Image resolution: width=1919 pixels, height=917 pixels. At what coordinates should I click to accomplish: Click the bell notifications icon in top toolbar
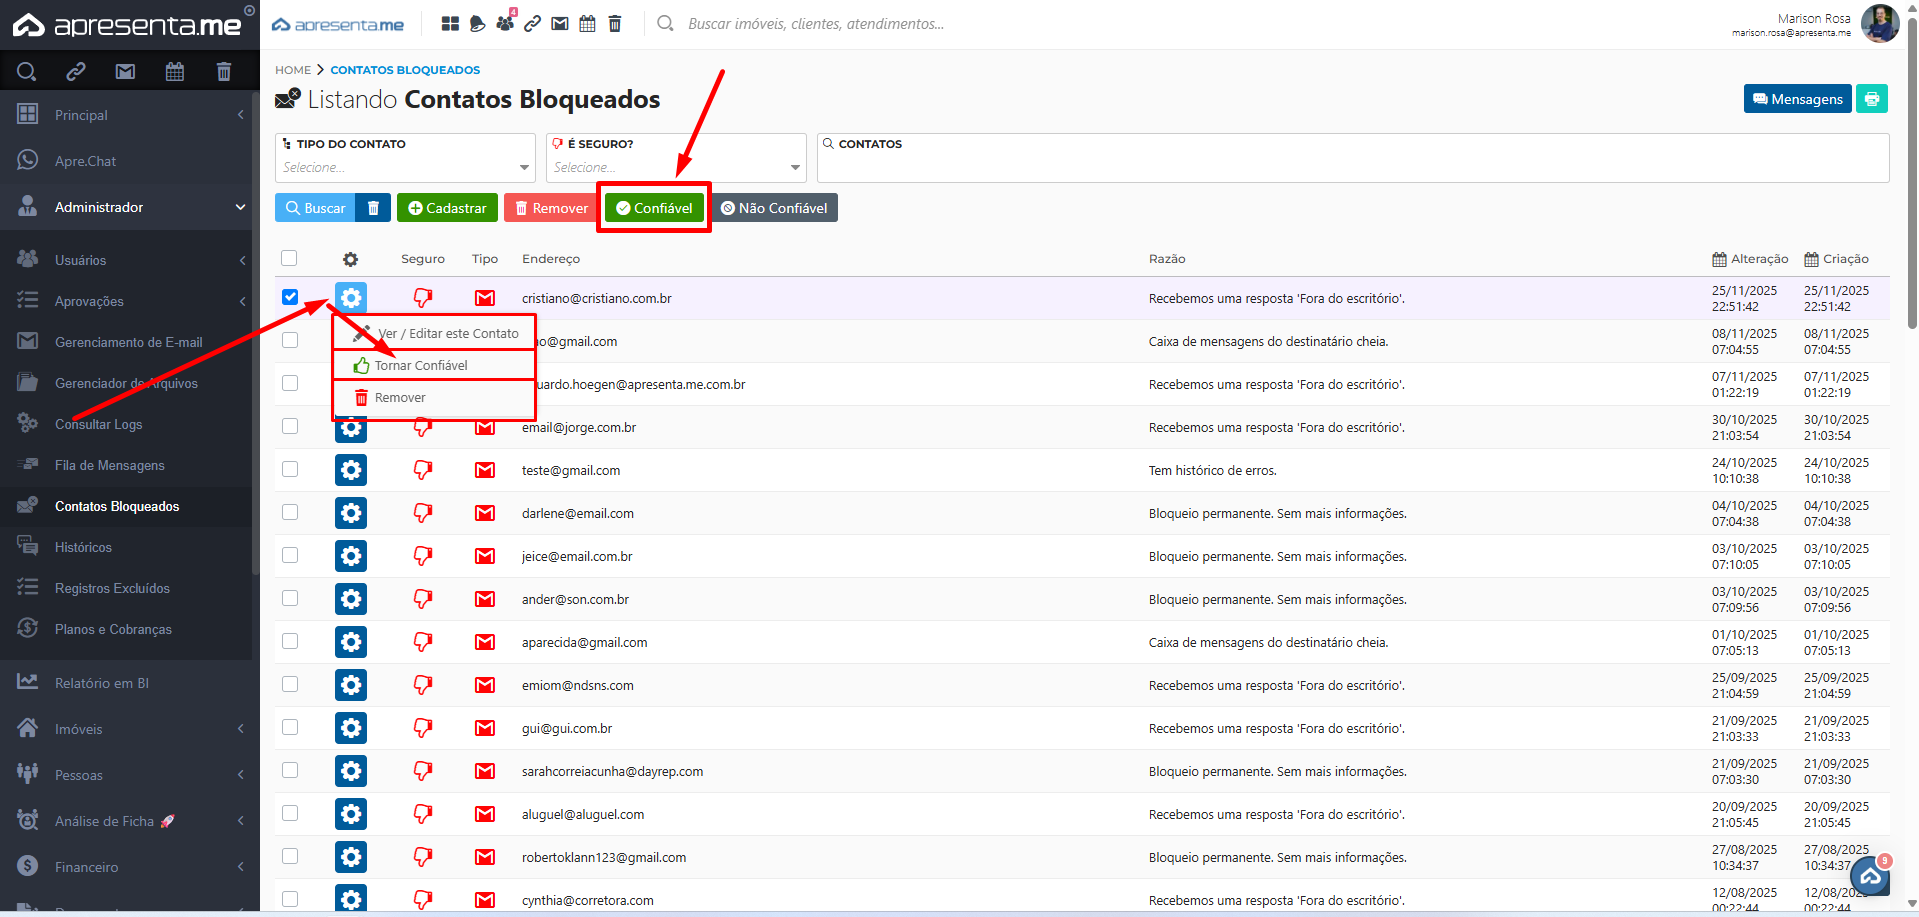tap(477, 23)
